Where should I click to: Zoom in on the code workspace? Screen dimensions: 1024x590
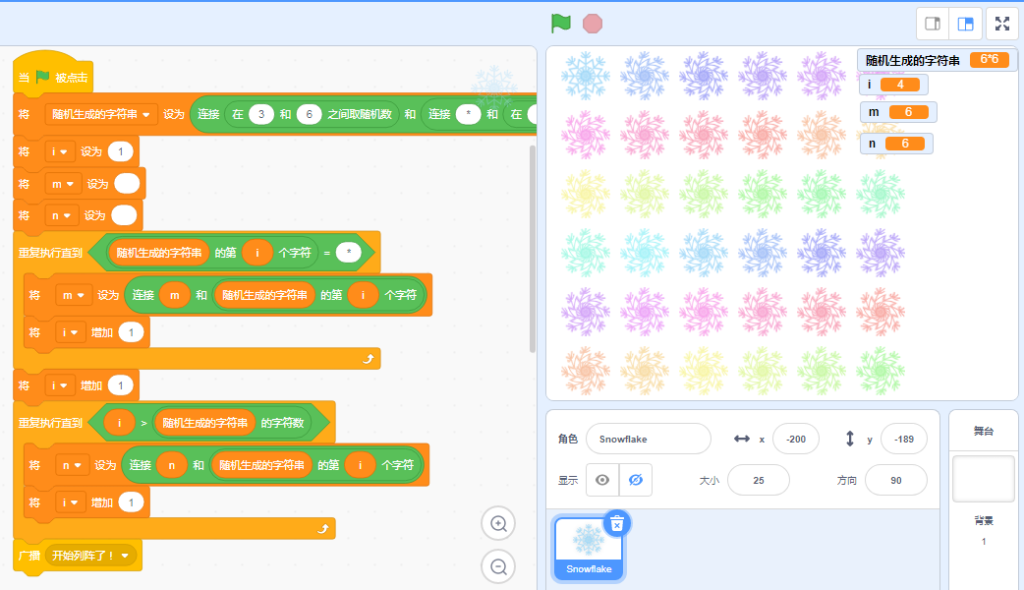498,523
